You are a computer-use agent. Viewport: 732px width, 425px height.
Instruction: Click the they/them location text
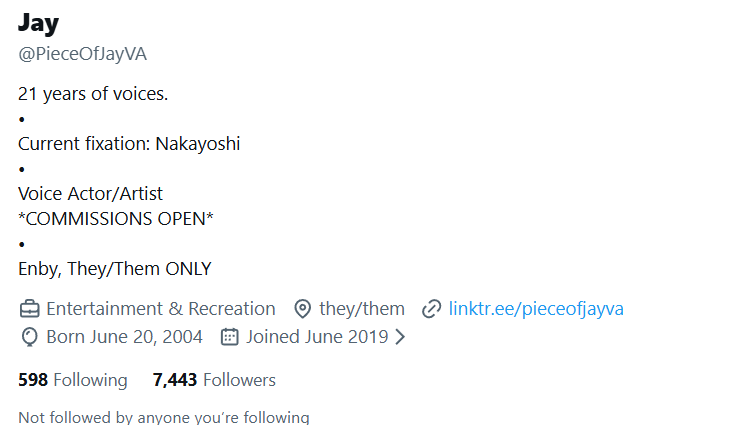click(x=362, y=309)
